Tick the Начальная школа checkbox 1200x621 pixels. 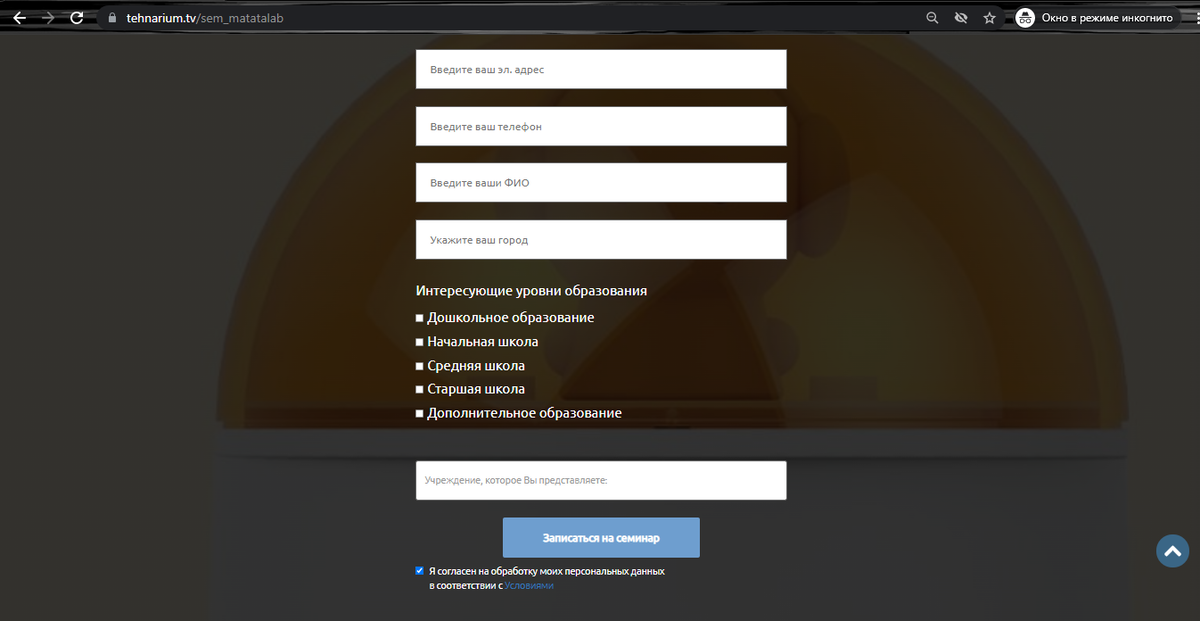point(420,342)
